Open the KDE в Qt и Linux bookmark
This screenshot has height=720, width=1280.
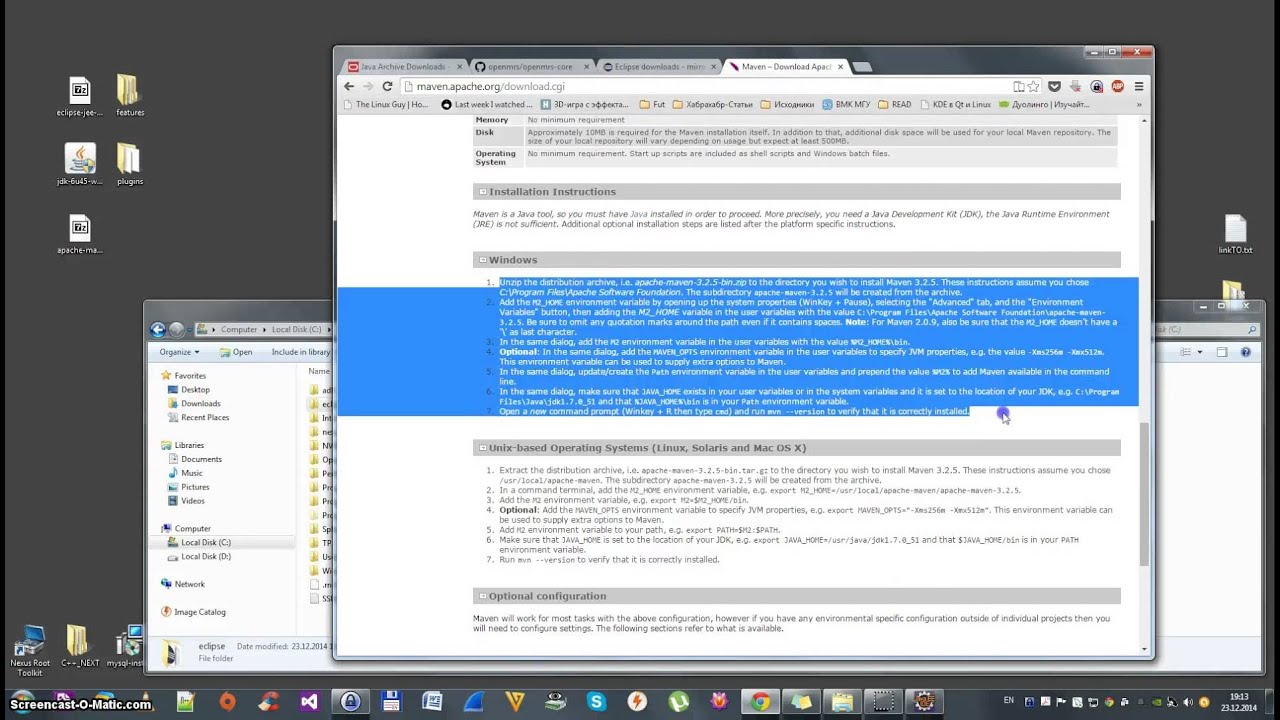pyautogui.click(x=955, y=104)
